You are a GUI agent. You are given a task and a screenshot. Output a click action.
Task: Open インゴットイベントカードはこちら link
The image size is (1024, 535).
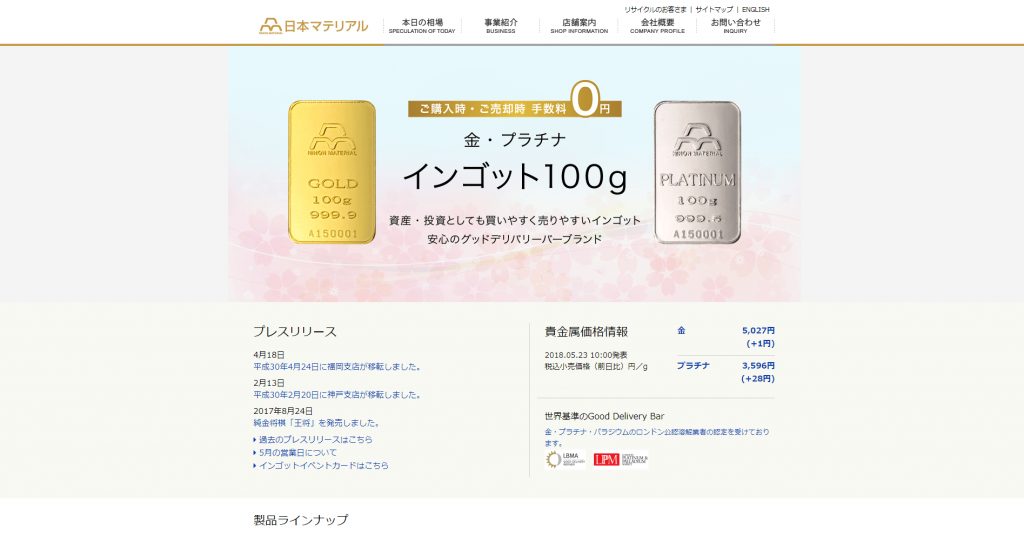pyautogui.click(x=323, y=466)
